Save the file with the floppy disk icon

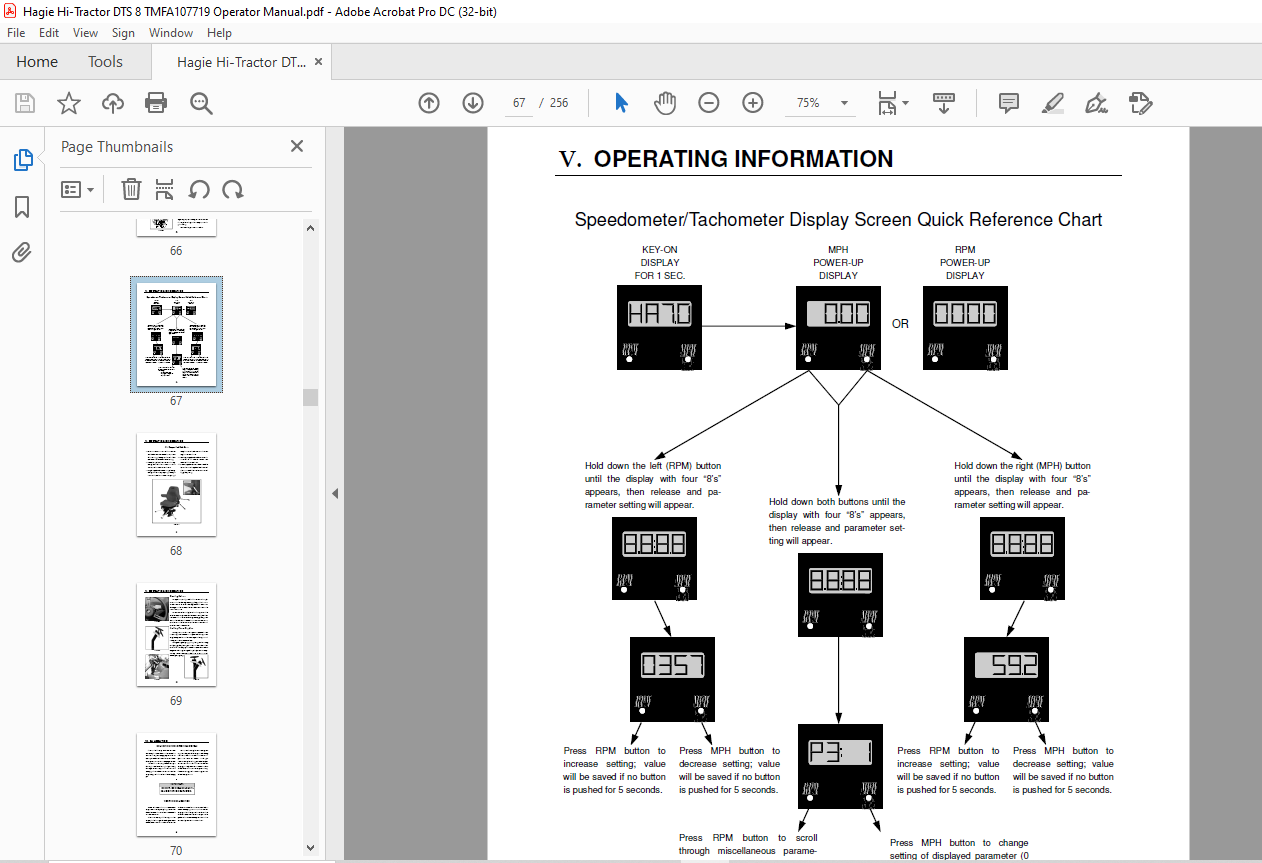pyautogui.click(x=25, y=103)
